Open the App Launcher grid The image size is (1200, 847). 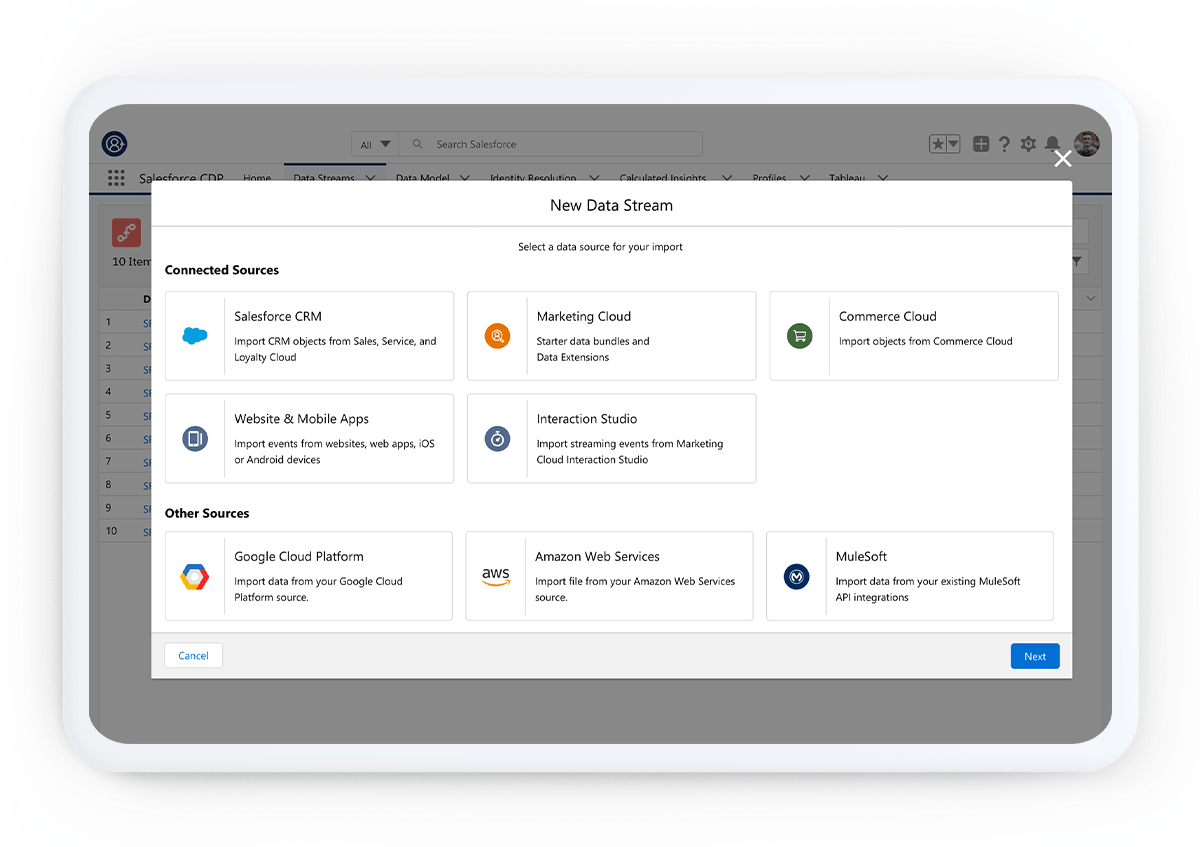116,178
